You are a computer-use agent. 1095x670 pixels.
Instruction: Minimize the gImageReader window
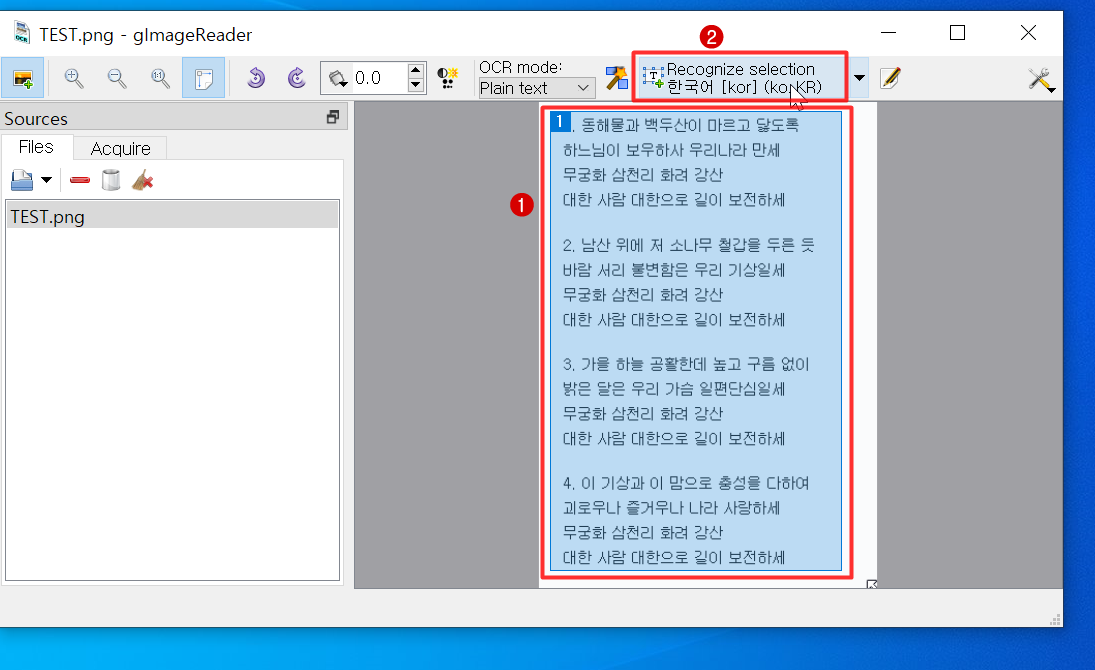(888, 33)
